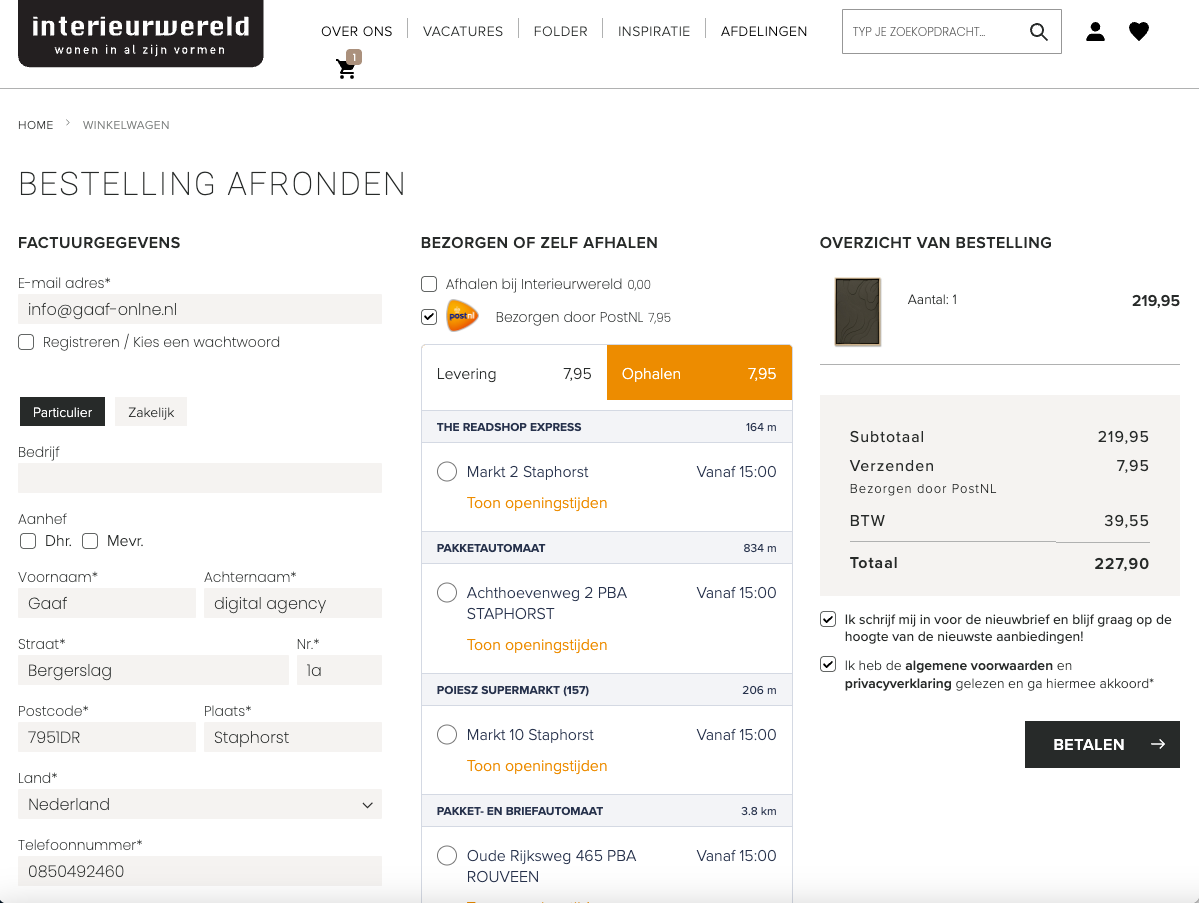The height and width of the screenshot is (903, 1199).
Task: Expand Toon openingstijden for Readshop Express
Action: click(x=536, y=503)
